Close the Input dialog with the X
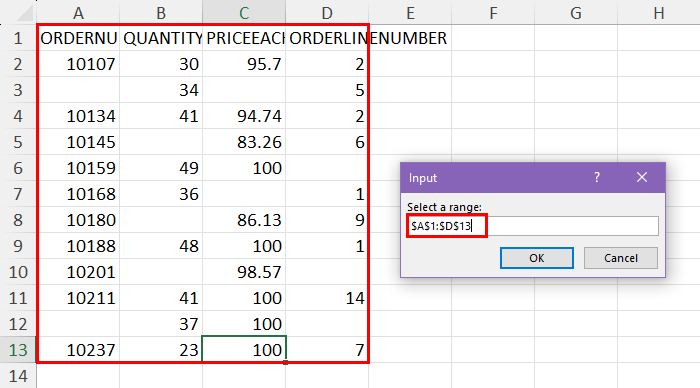This screenshot has height=388, width=700. 642,177
